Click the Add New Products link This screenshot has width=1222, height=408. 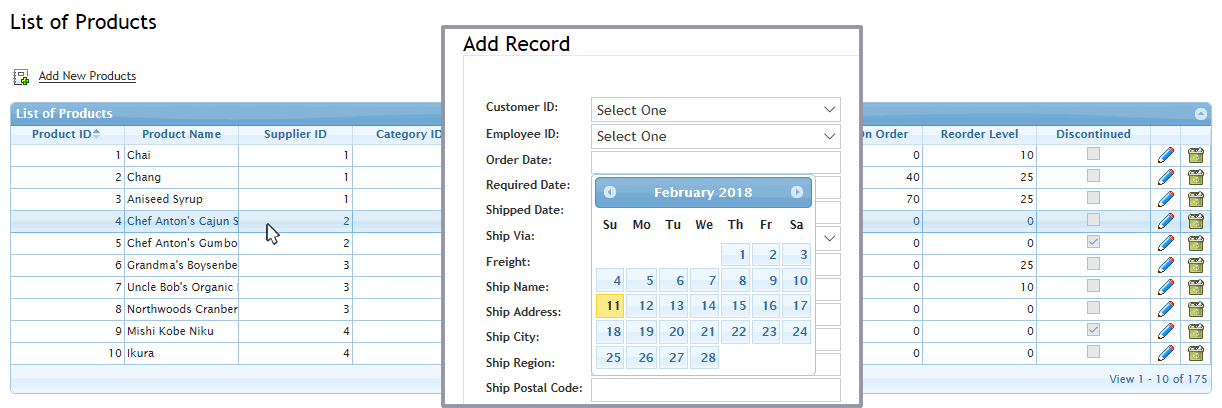point(87,76)
